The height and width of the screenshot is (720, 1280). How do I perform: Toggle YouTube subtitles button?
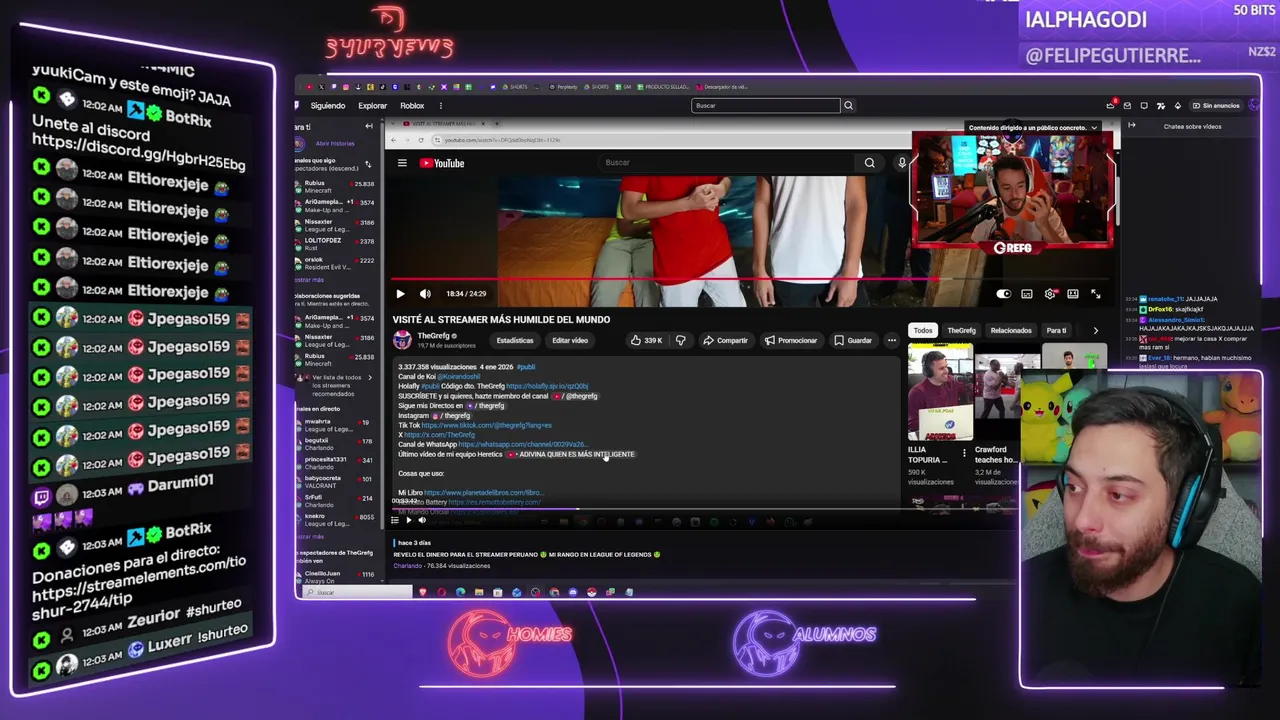[x=1026, y=294]
